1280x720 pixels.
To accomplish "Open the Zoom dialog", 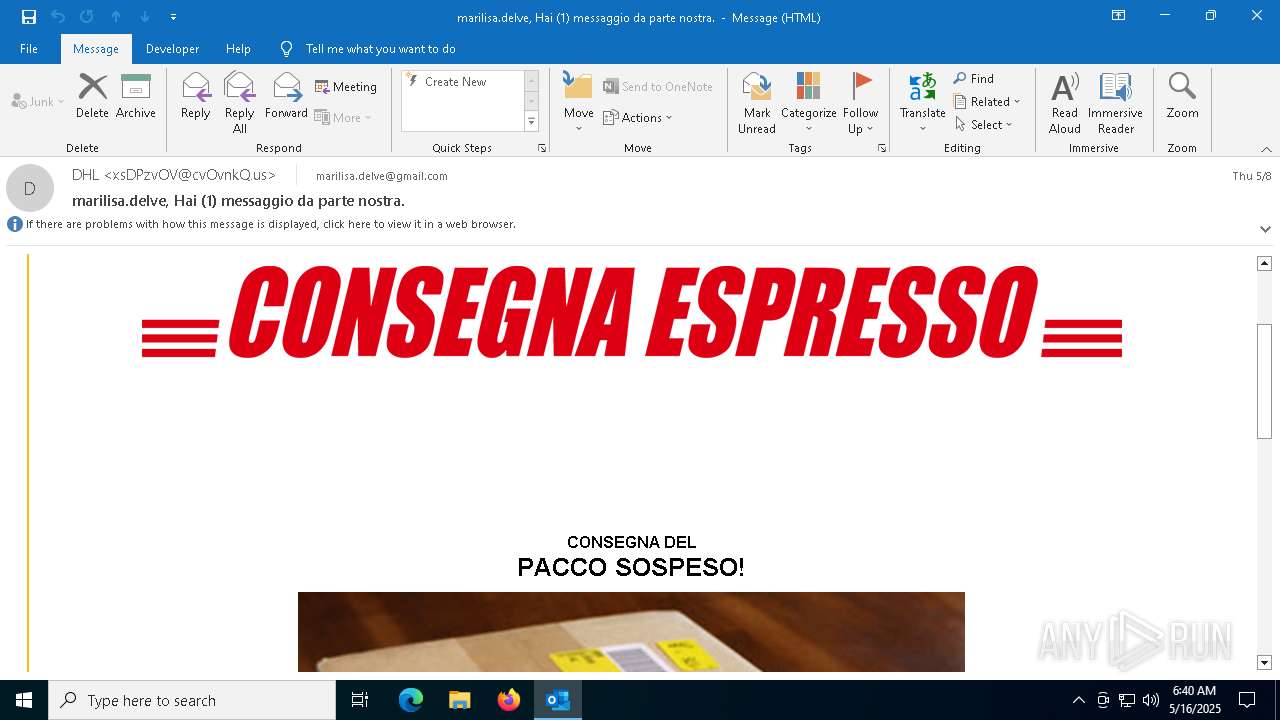I will tap(1182, 97).
